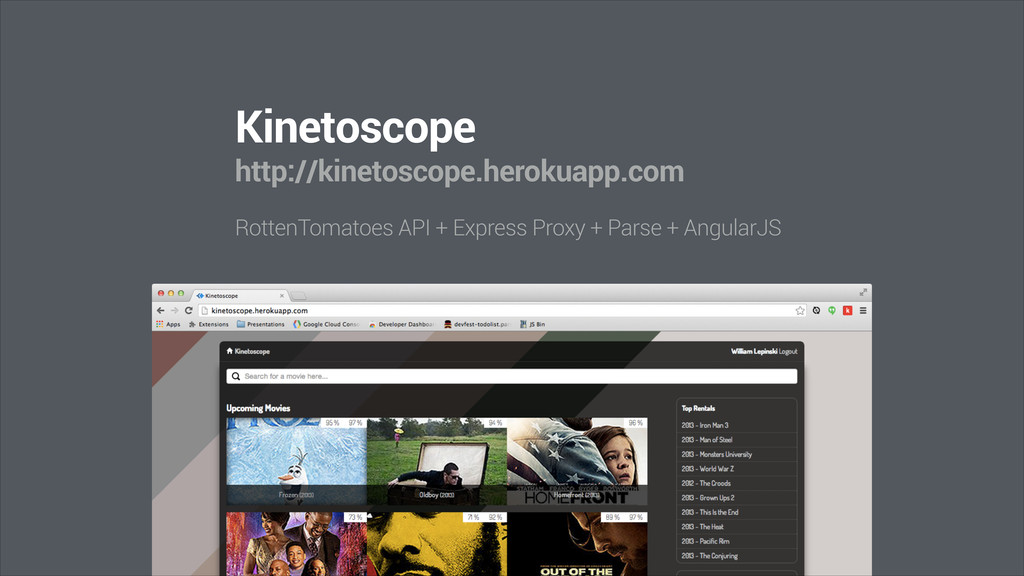Click the Top Rentals heading

pos(698,408)
